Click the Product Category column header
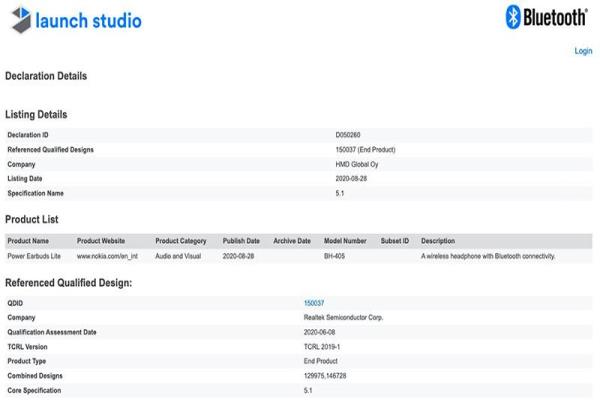The image size is (600, 400). click(180, 241)
